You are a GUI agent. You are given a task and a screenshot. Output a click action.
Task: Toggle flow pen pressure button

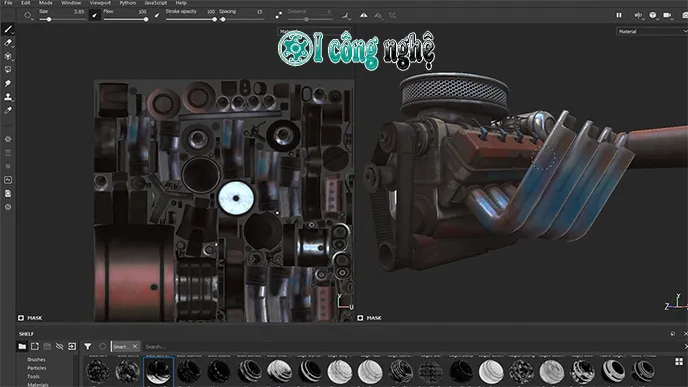157,15
